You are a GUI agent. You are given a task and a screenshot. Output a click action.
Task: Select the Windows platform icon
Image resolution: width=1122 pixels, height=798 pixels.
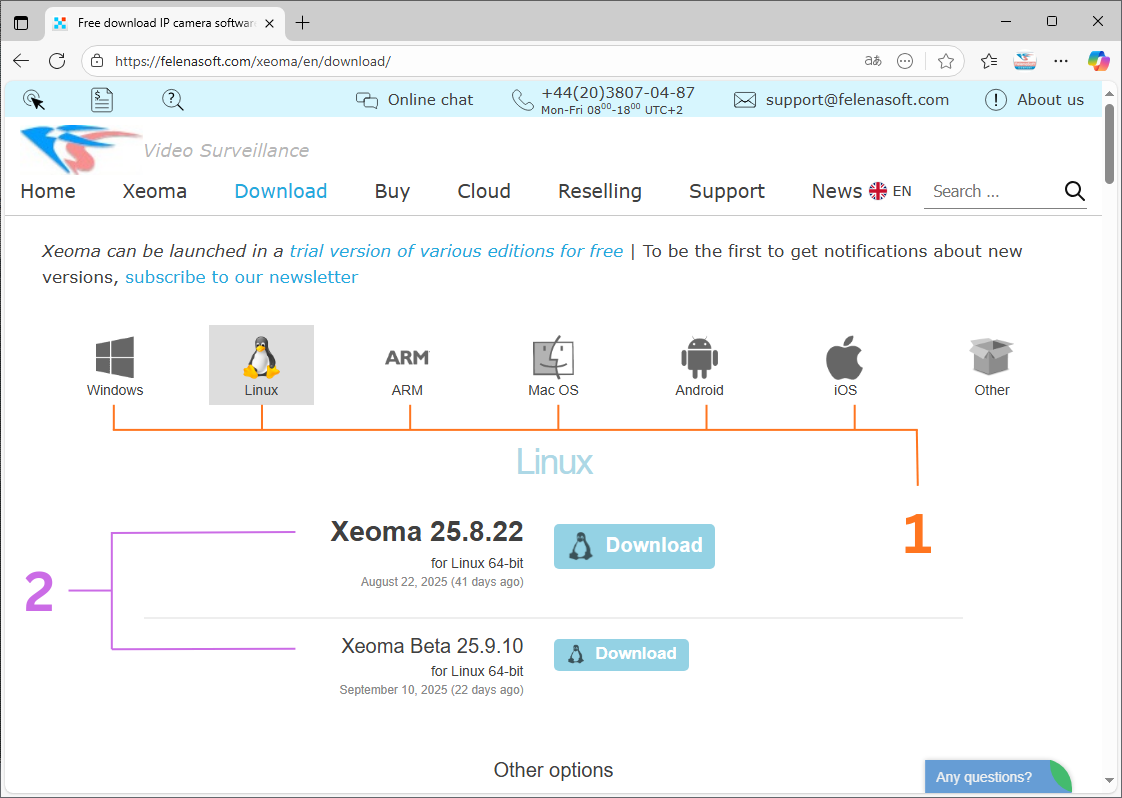point(114,358)
